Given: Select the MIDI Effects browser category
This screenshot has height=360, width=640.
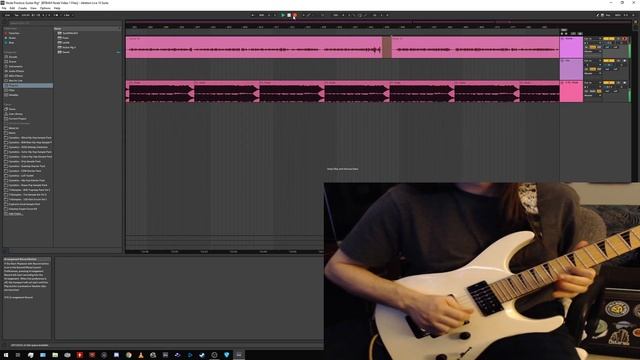Looking at the screenshot, I should pos(16,76).
